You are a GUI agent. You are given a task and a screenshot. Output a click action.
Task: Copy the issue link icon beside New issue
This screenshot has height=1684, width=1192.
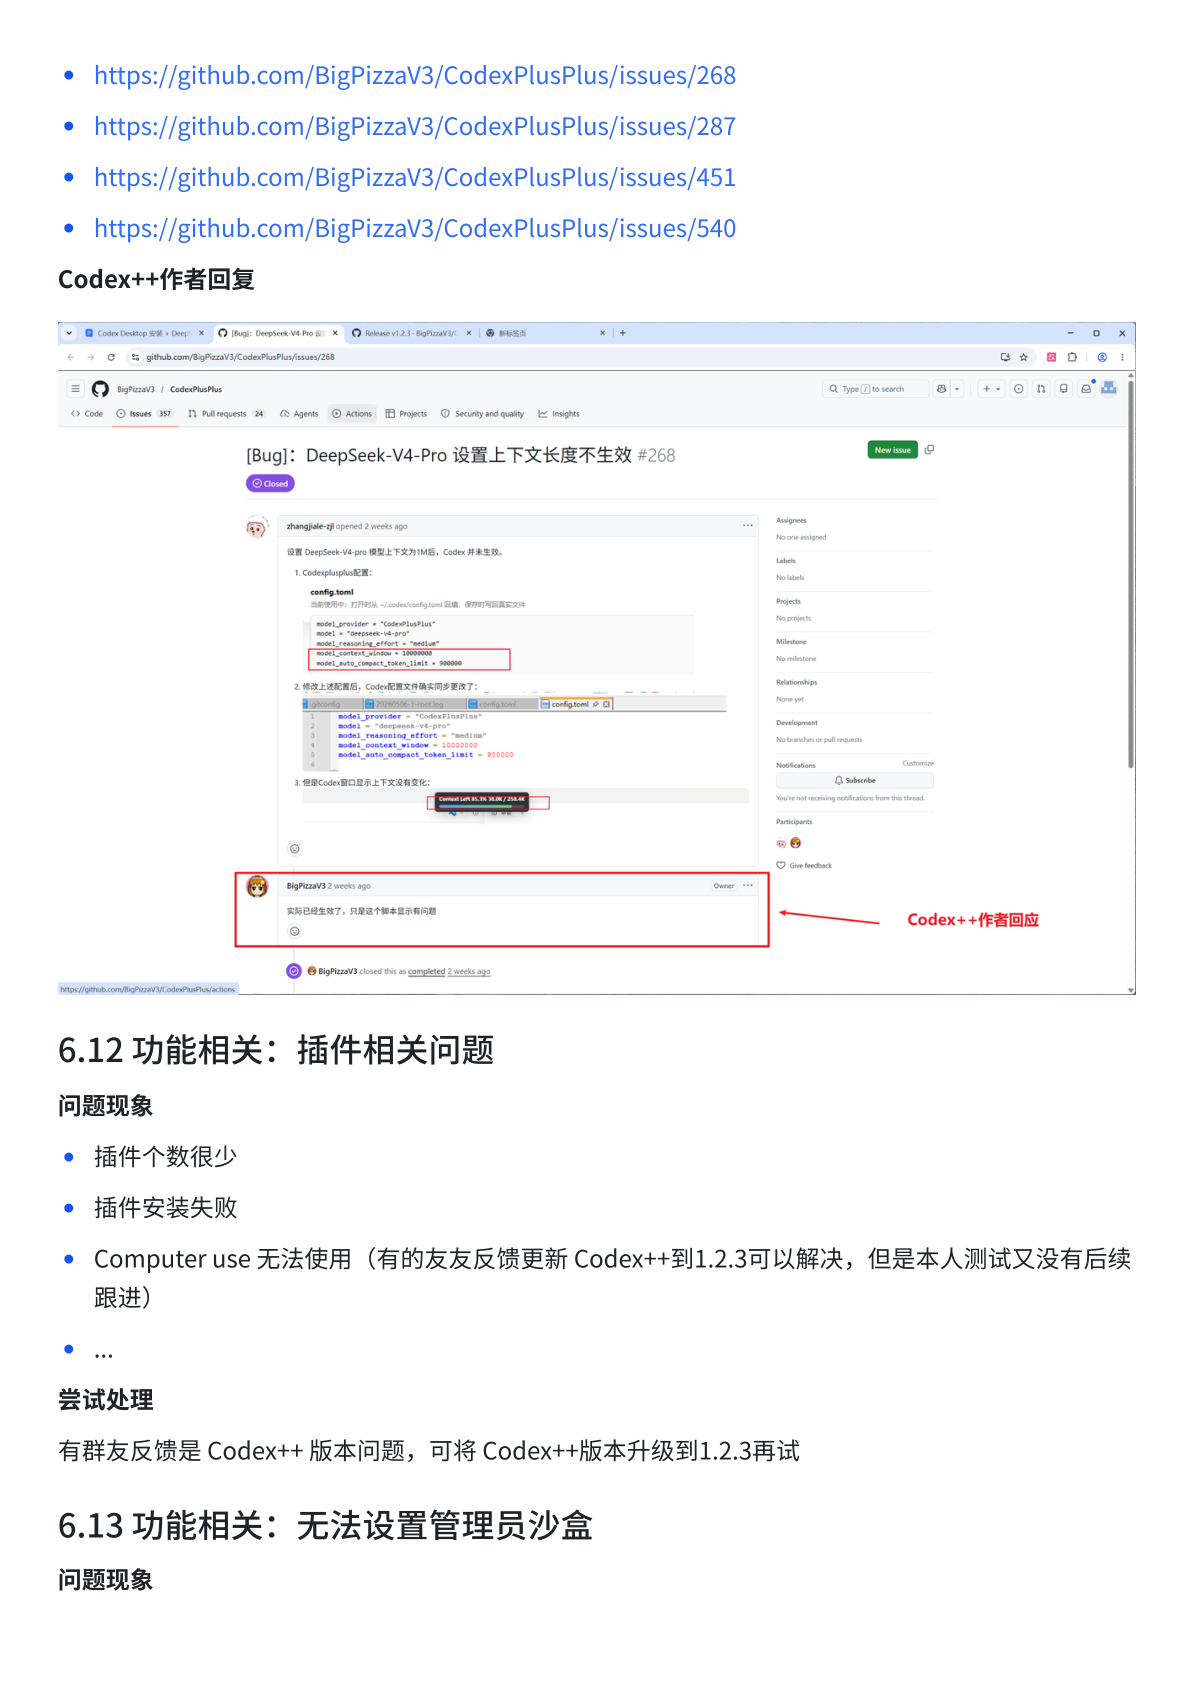pos(929,450)
